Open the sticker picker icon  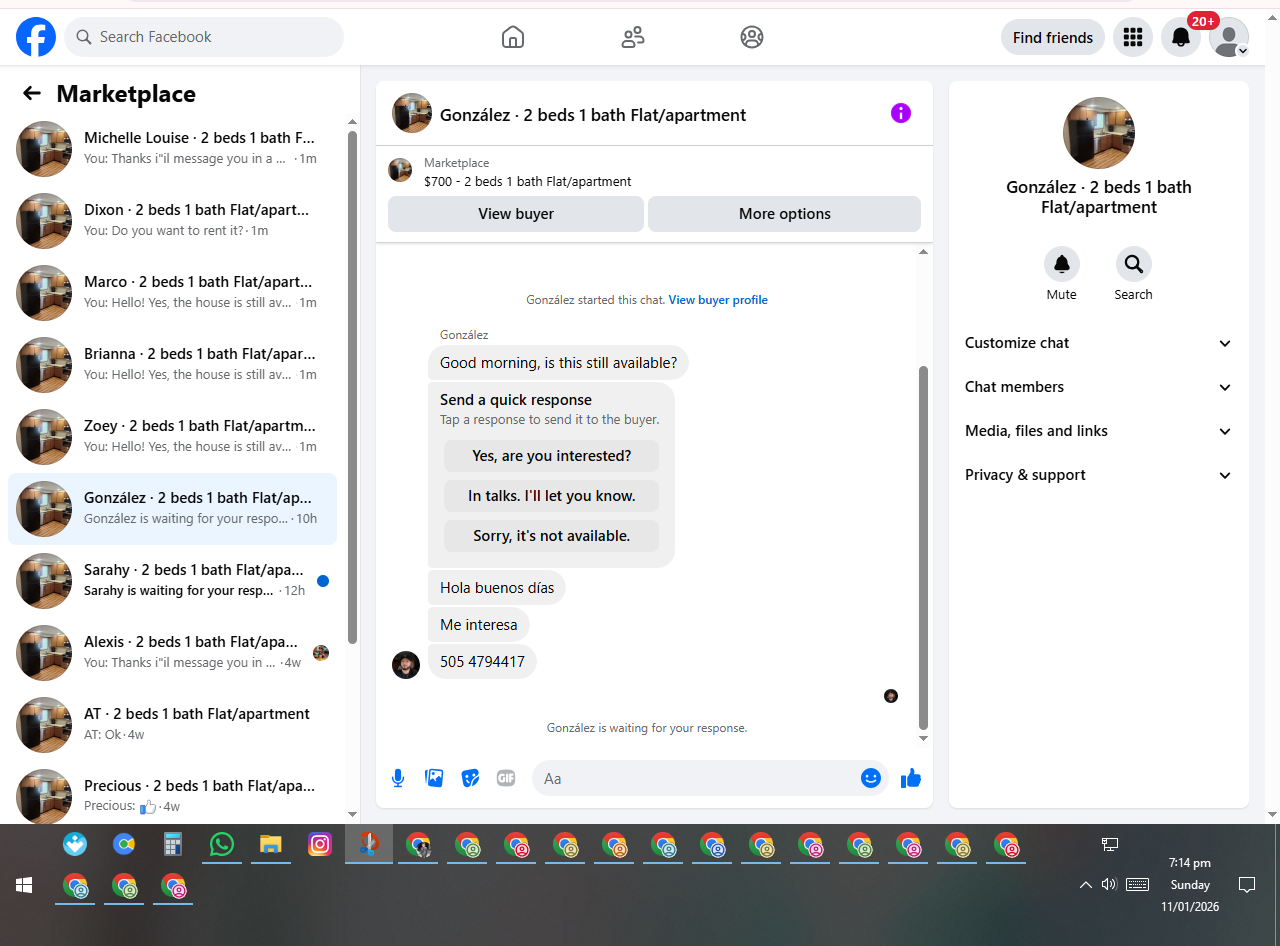(x=470, y=778)
